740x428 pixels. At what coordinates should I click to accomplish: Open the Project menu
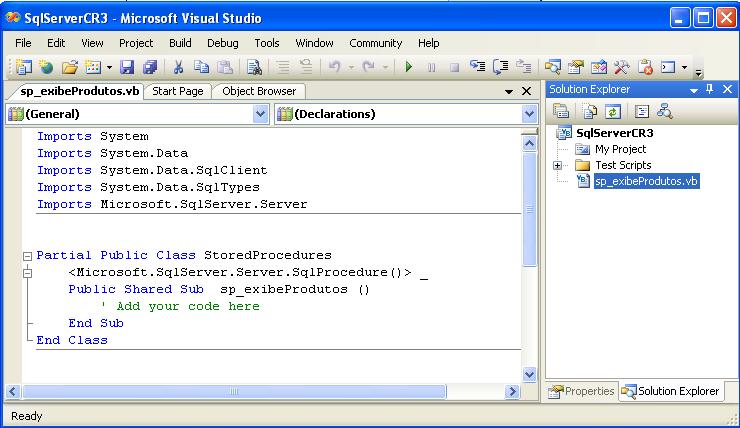click(x=136, y=43)
